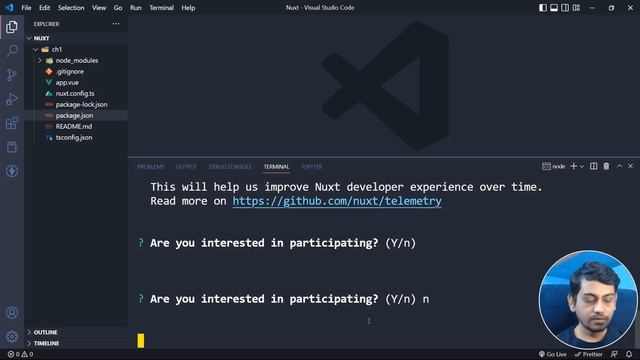This screenshot has height=360, width=640.
Task: Open package-lock.json file
Action: [x=81, y=104]
